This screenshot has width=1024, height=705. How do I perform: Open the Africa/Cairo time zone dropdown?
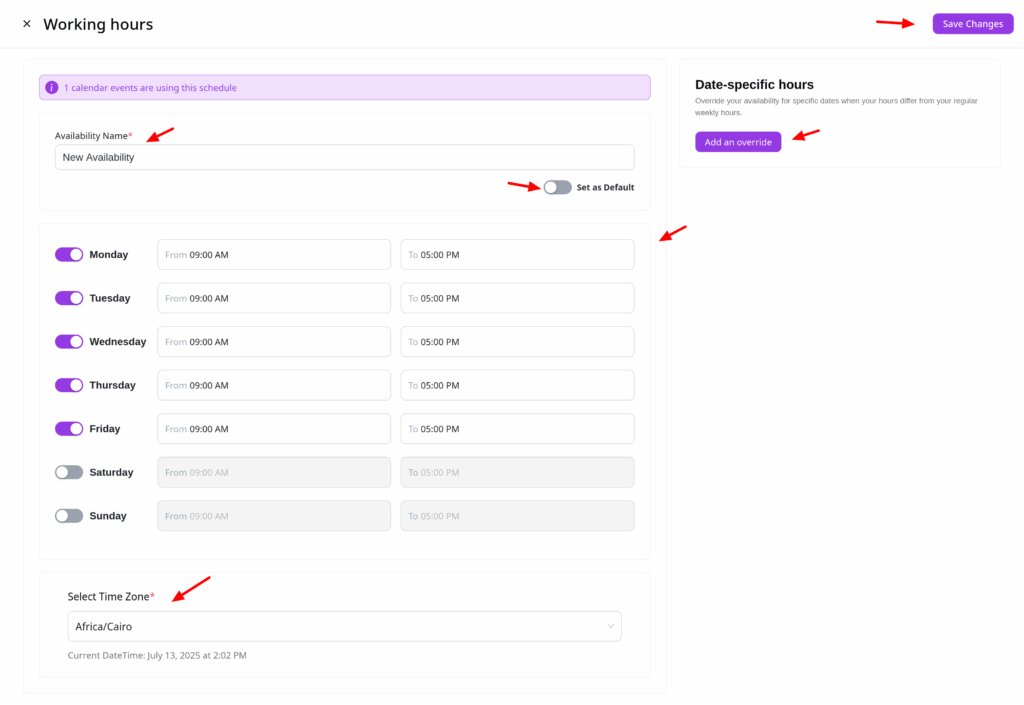340,627
